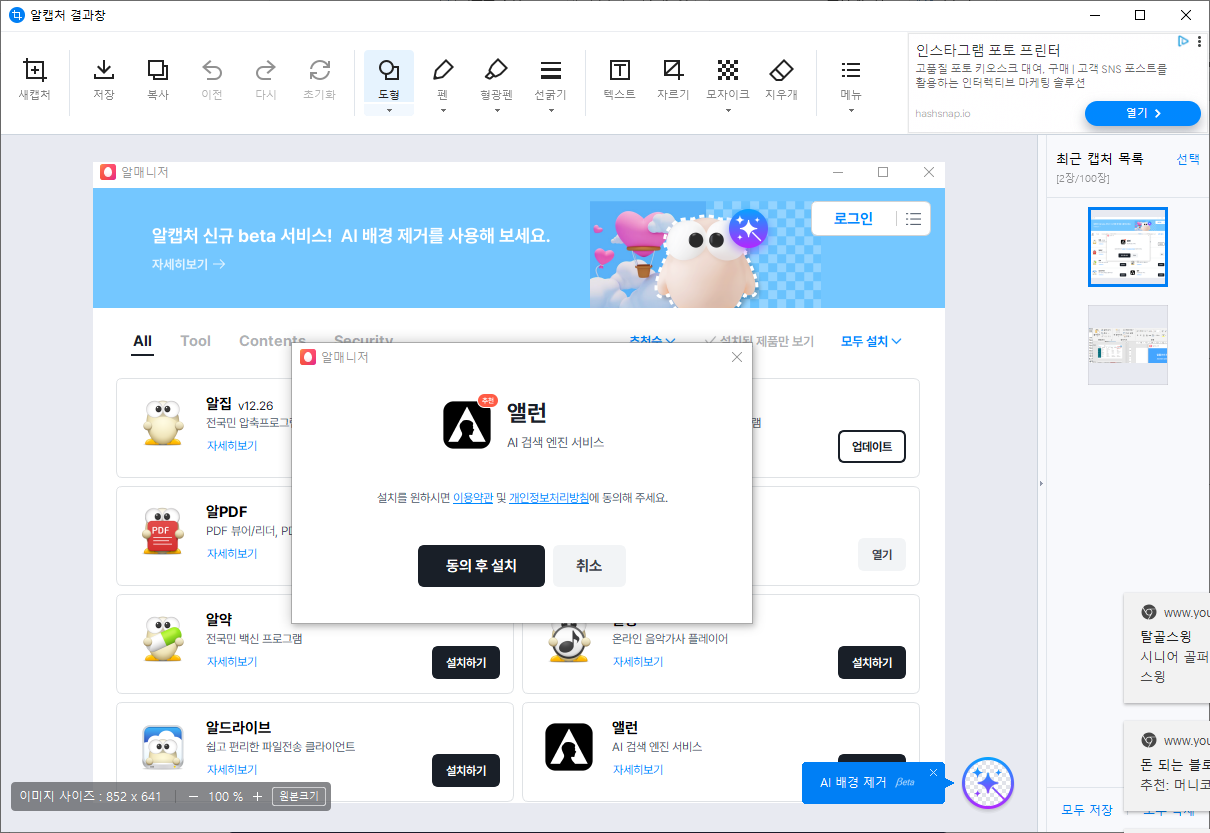Click 자세히보기 arrow link in blue banner
The width and height of the screenshot is (1210, 833).
click(188, 264)
